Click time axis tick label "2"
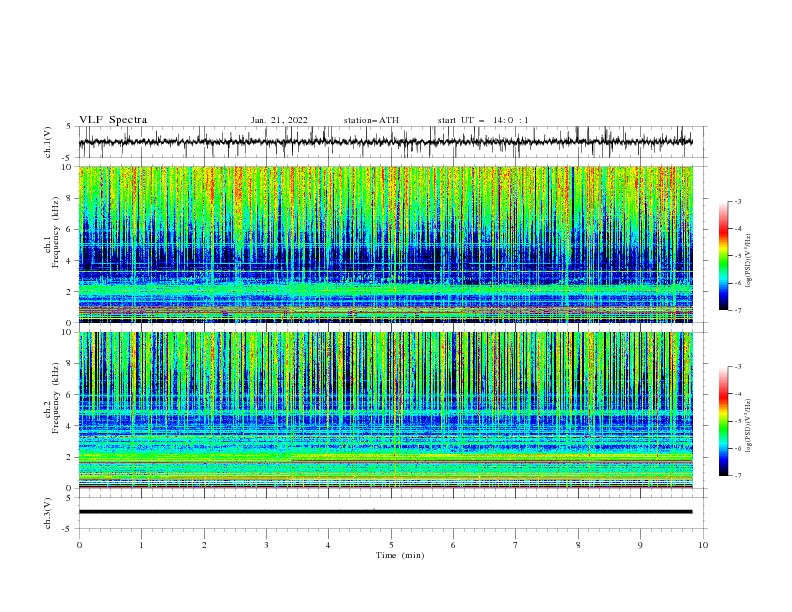792x612 pixels. click(x=204, y=545)
